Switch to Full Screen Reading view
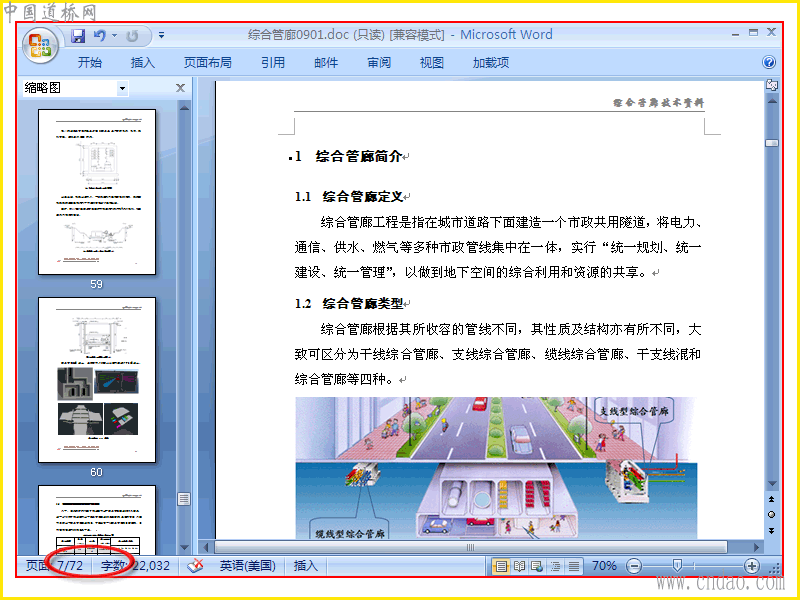 [519, 566]
